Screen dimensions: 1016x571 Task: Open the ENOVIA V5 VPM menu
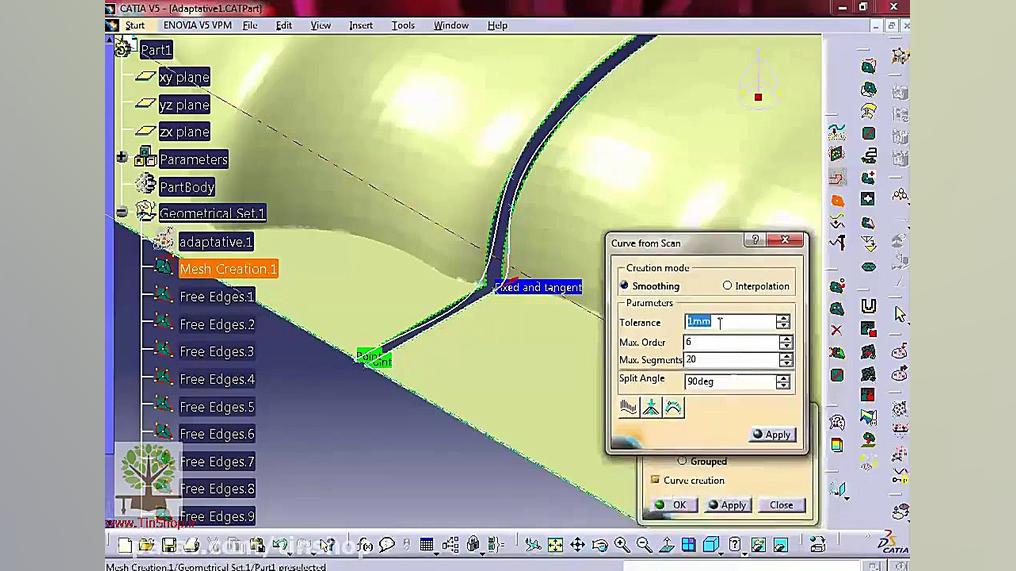(197, 25)
